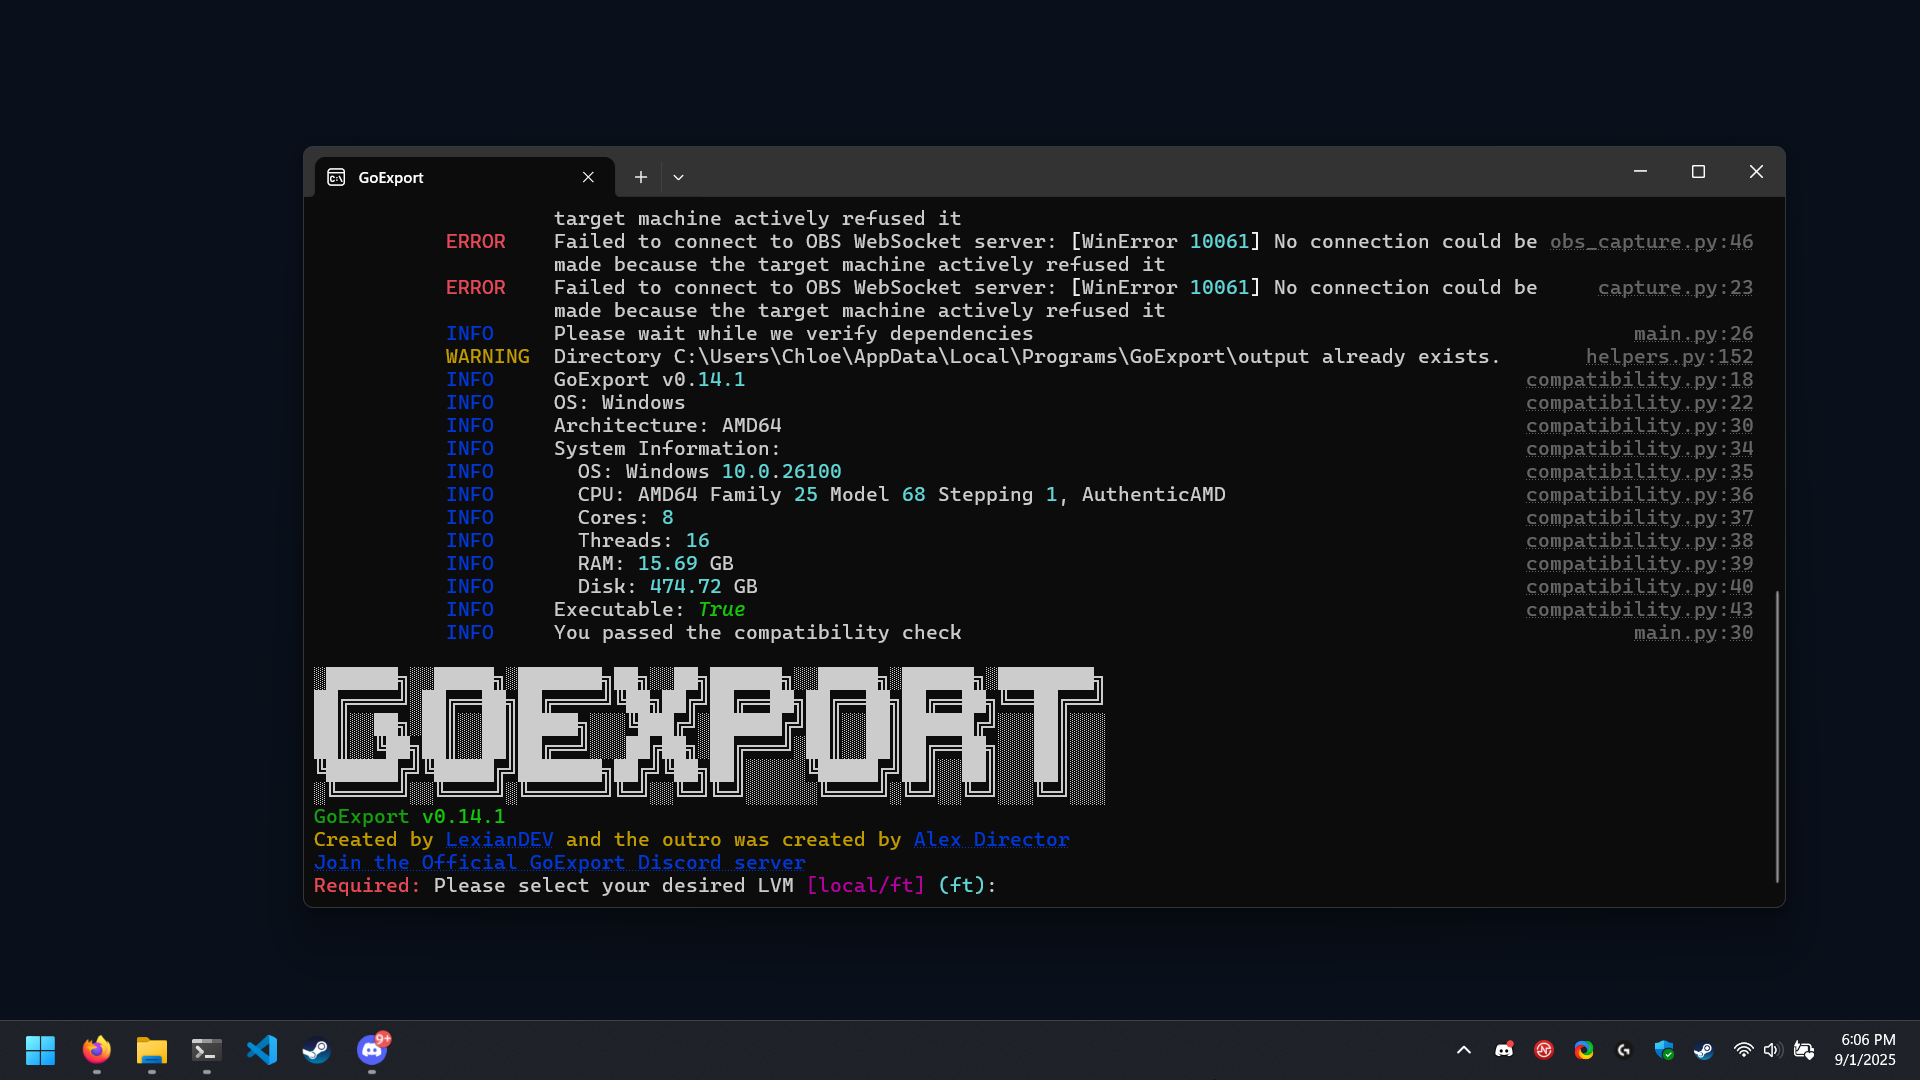
Task: Open the Official GoExport Discord server link
Action: pos(559,863)
